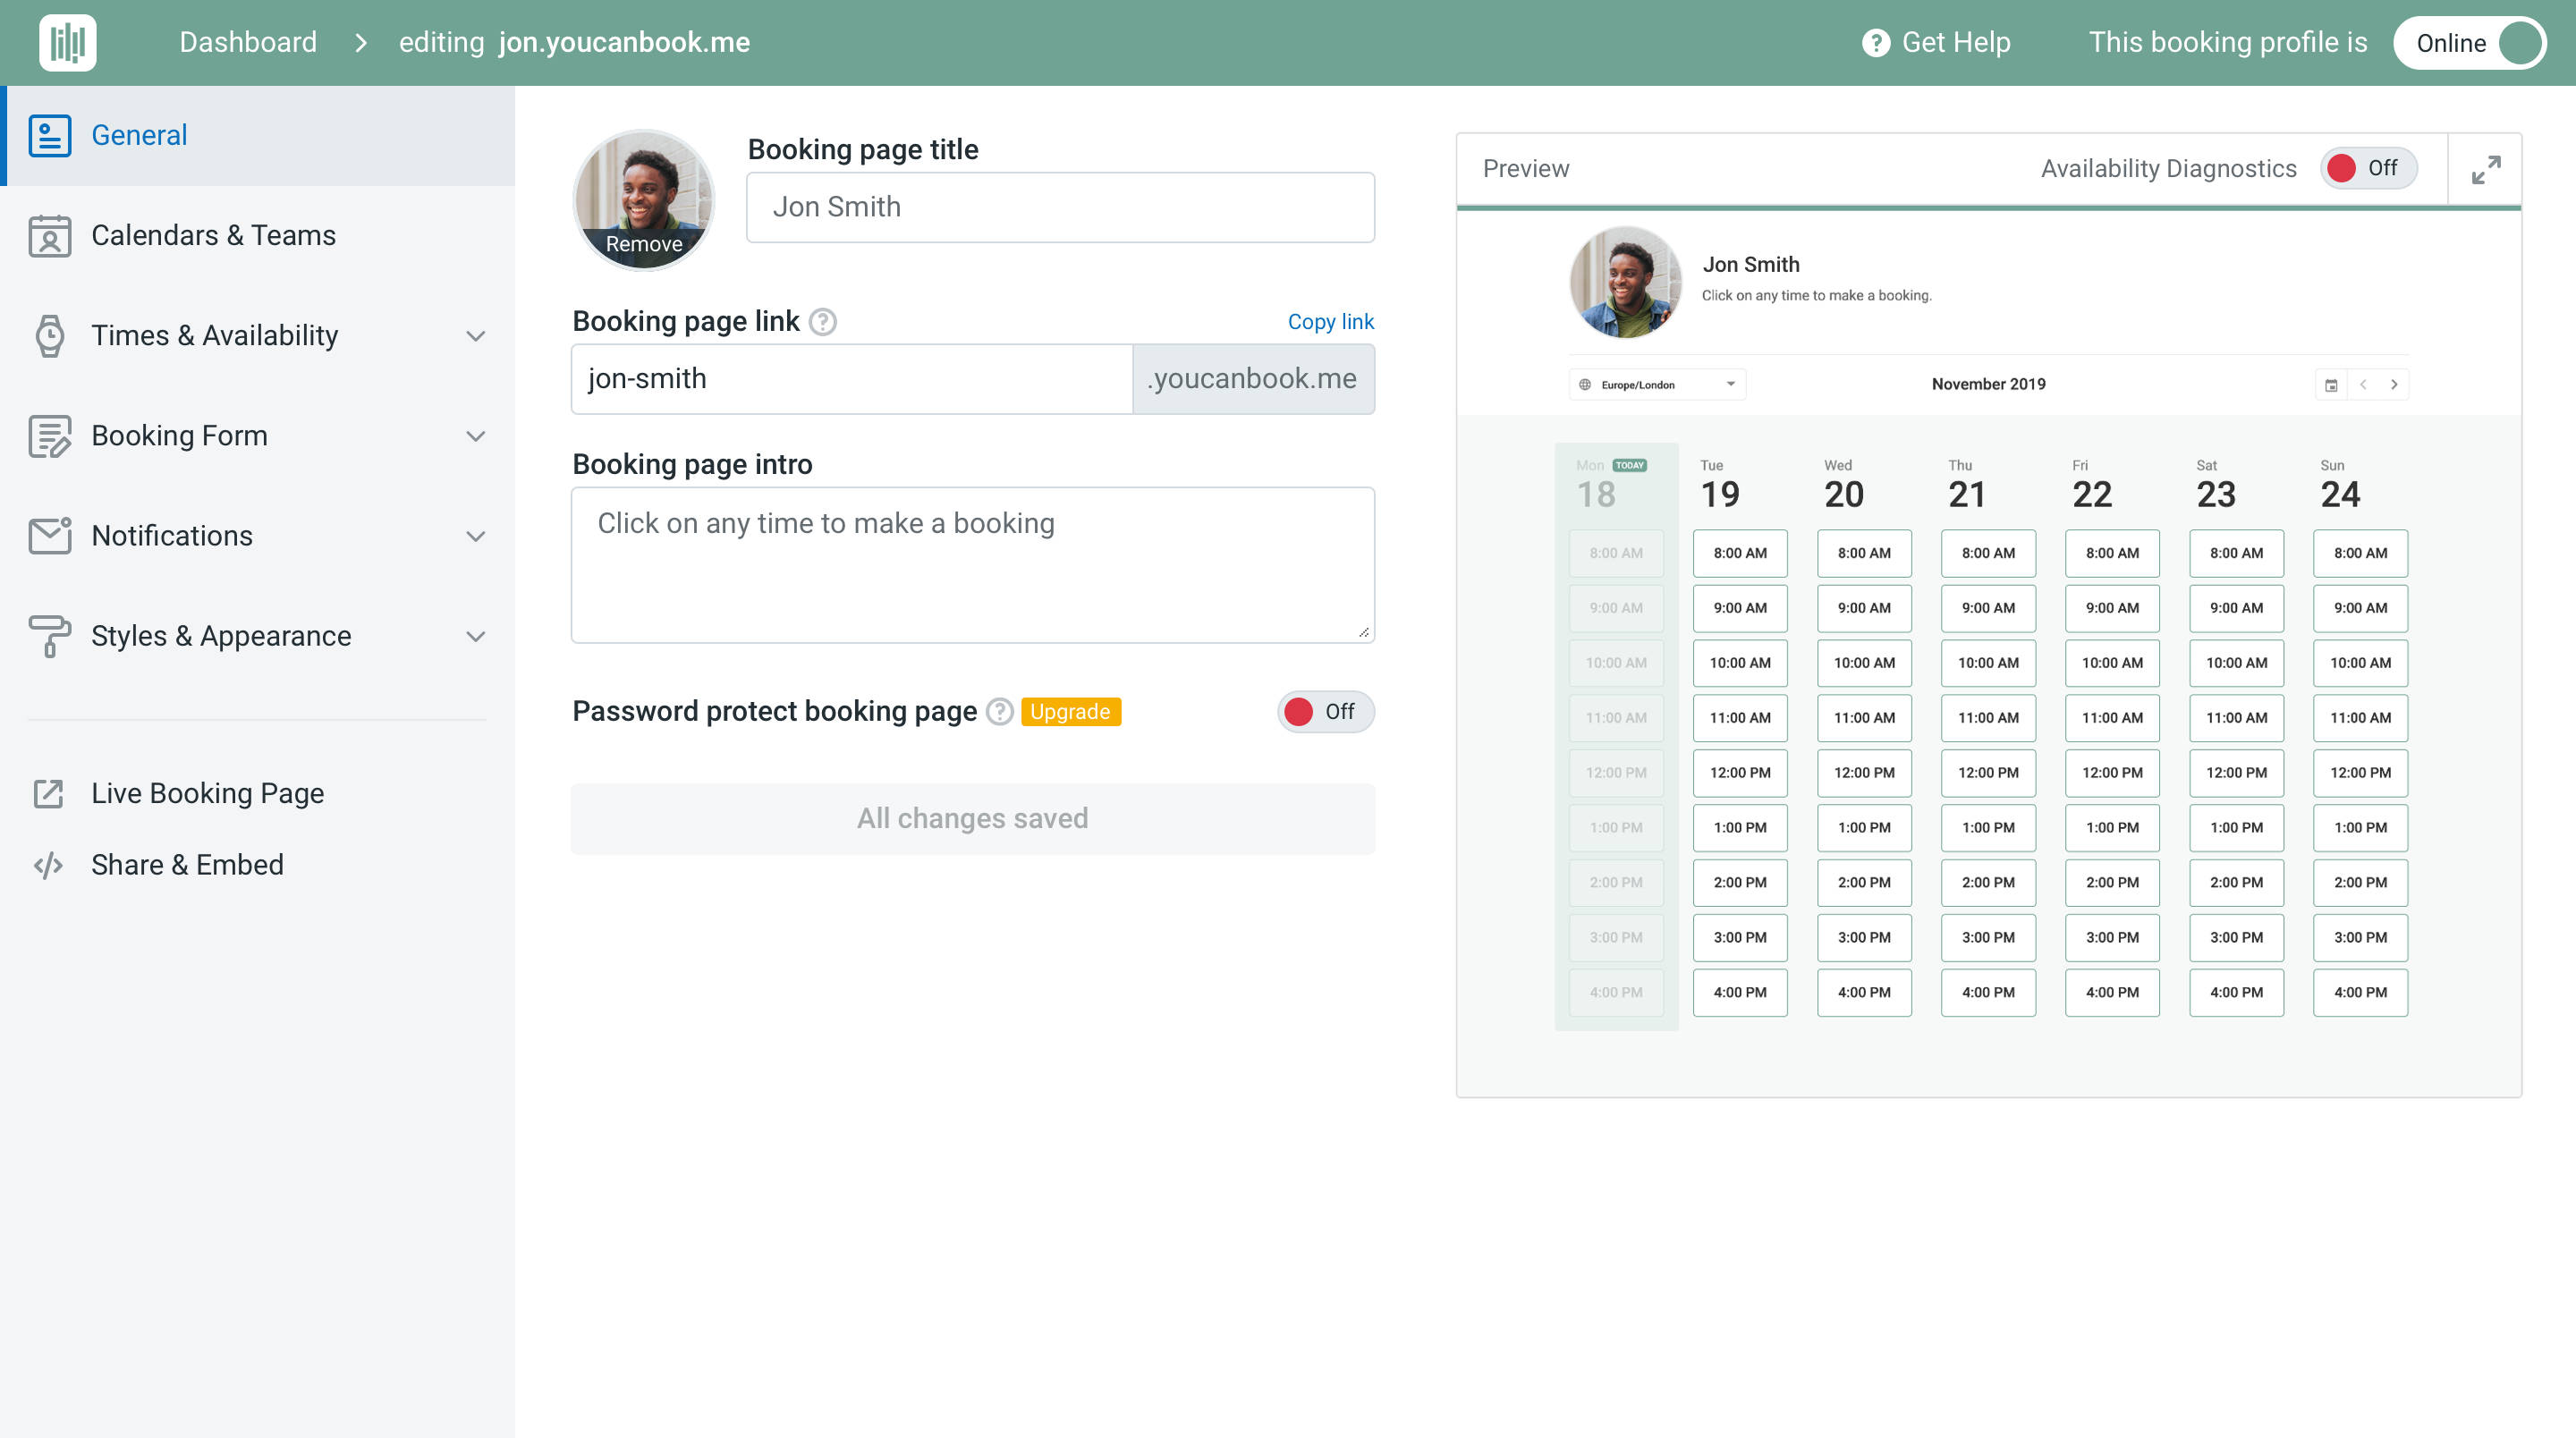Click Copy link for booking page
2576x1438 pixels.
[x=1330, y=322]
